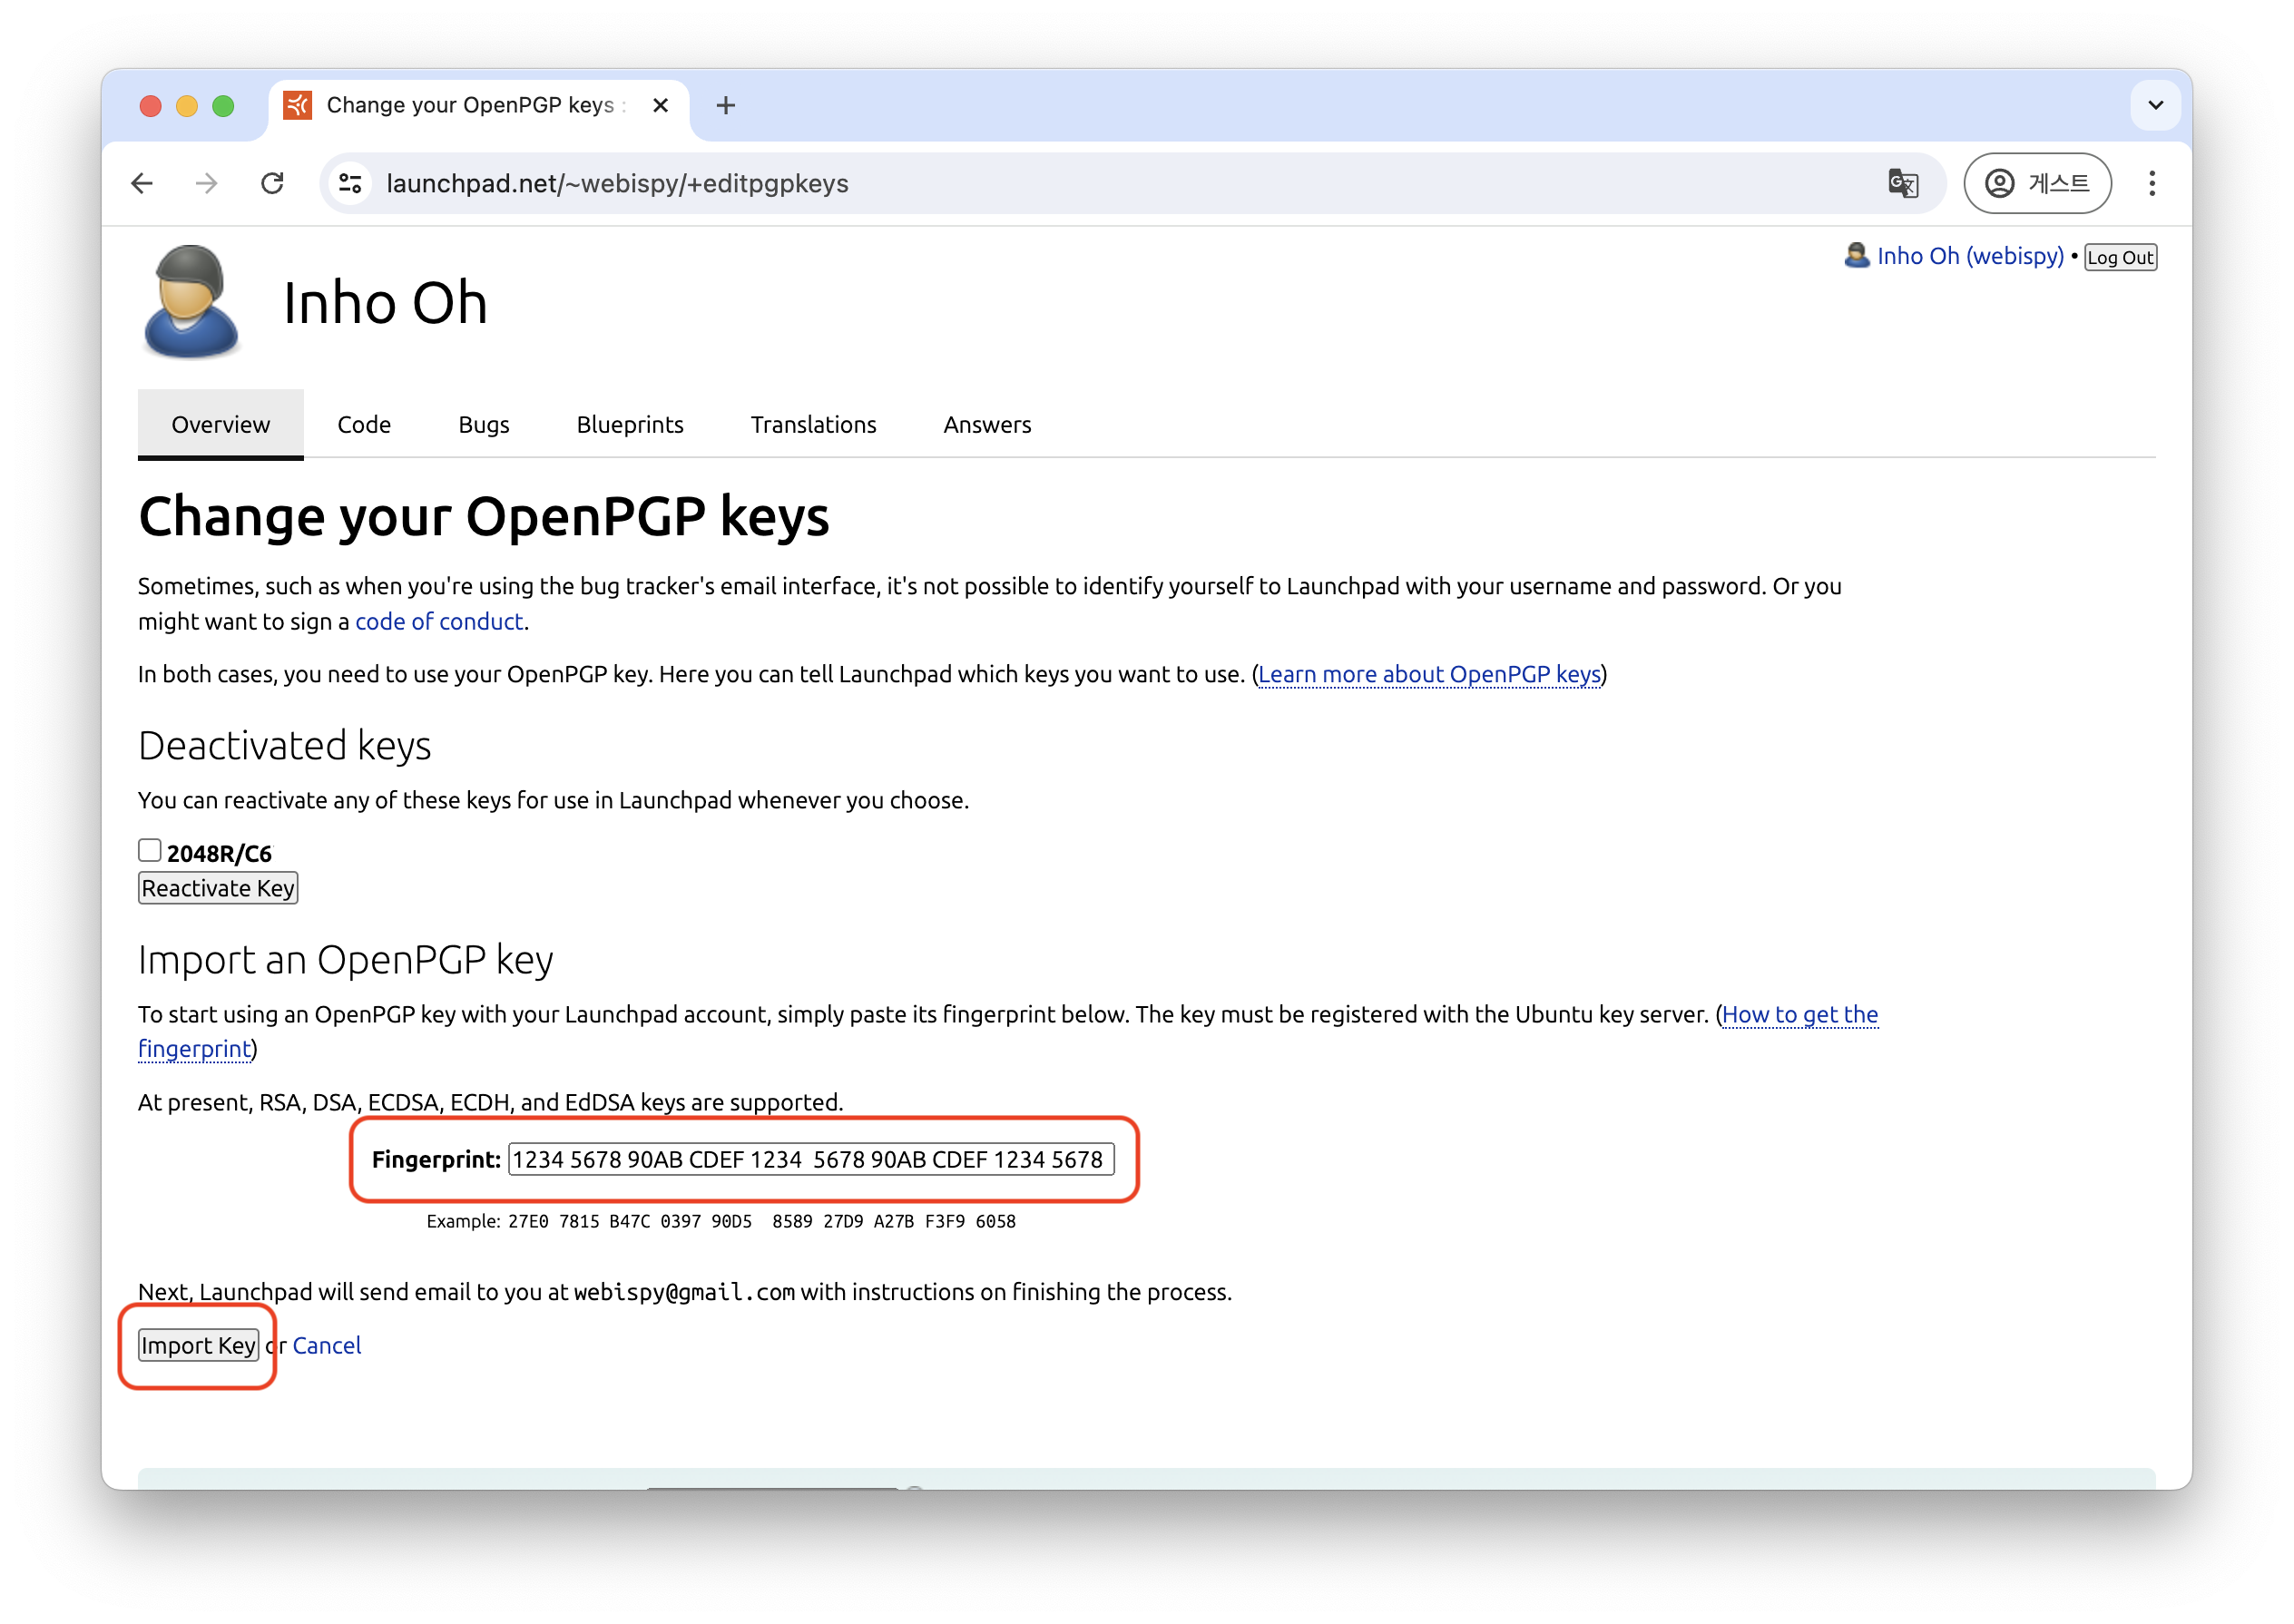Click the Import an OpenPGP key heading
The image size is (2294, 1624).
346,961
